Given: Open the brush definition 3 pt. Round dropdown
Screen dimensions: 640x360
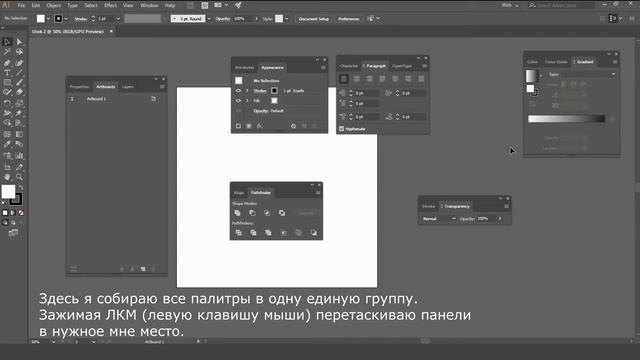Looking at the screenshot, I should pos(209,19).
